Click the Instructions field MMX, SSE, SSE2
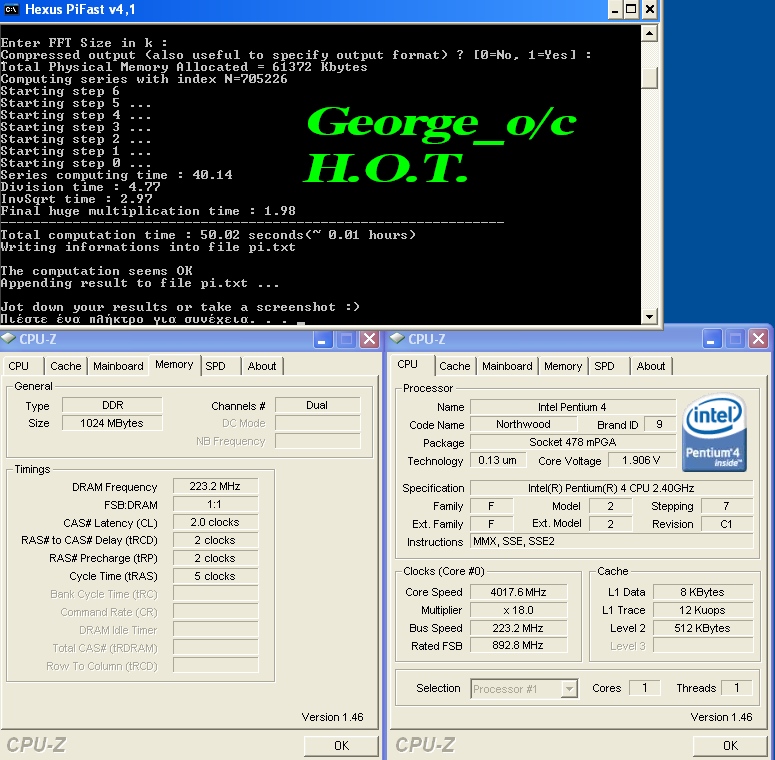The height and width of the screenshot is (760, 775). coord(611,542)
